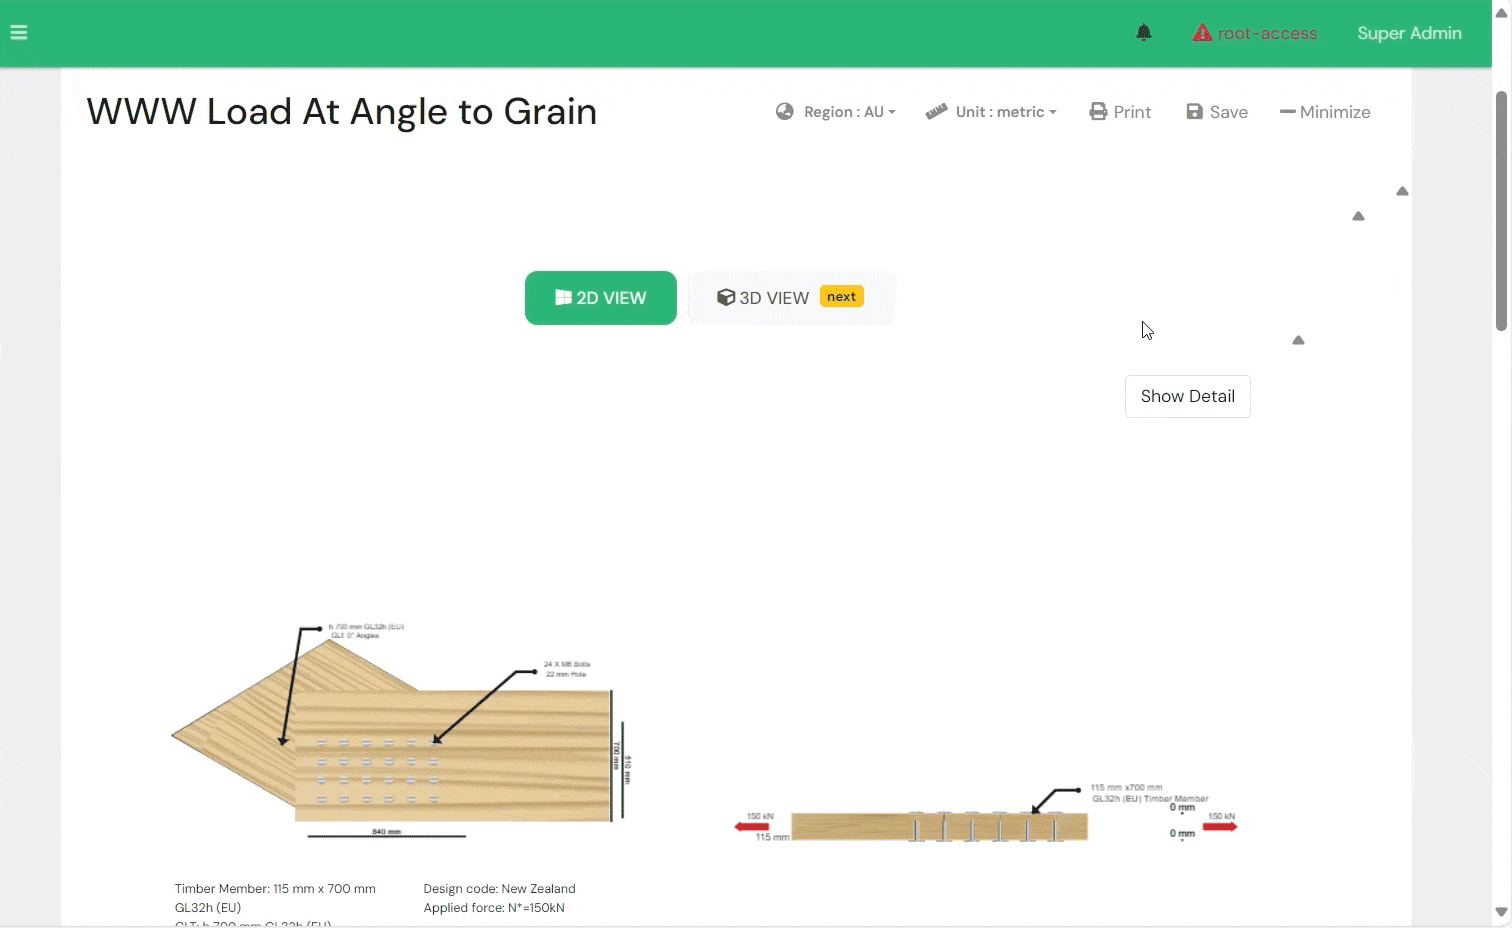This screenshot has height=928, width=1512.
Task: Click the scrollbar down arrow
Action: [1501, 912]
